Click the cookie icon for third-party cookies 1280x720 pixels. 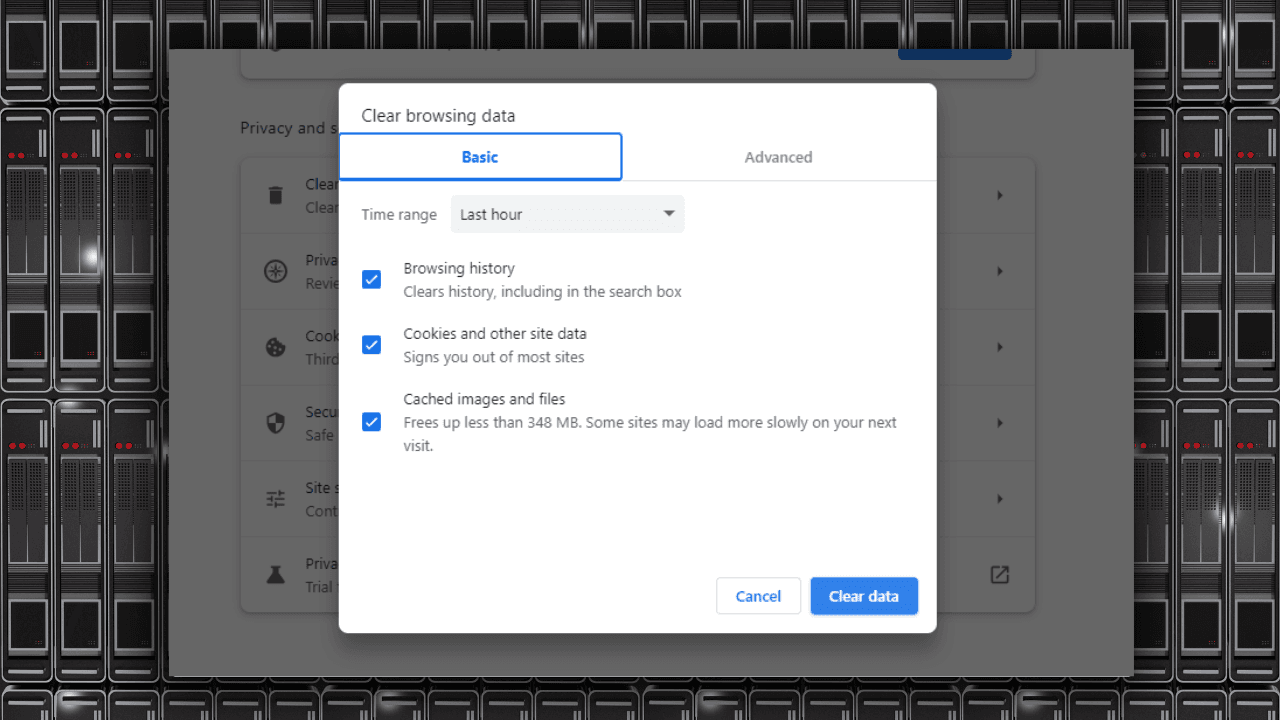276,347
